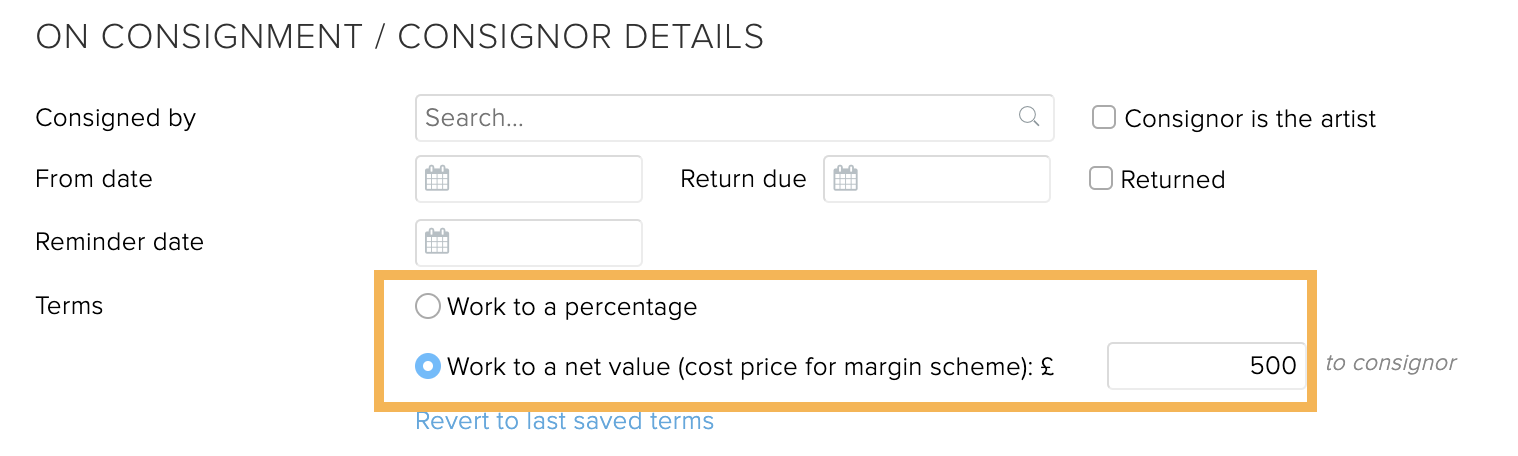The image size is (1518, 456).
Task: Focus the Consigned by search field
Action: [715, 118]
